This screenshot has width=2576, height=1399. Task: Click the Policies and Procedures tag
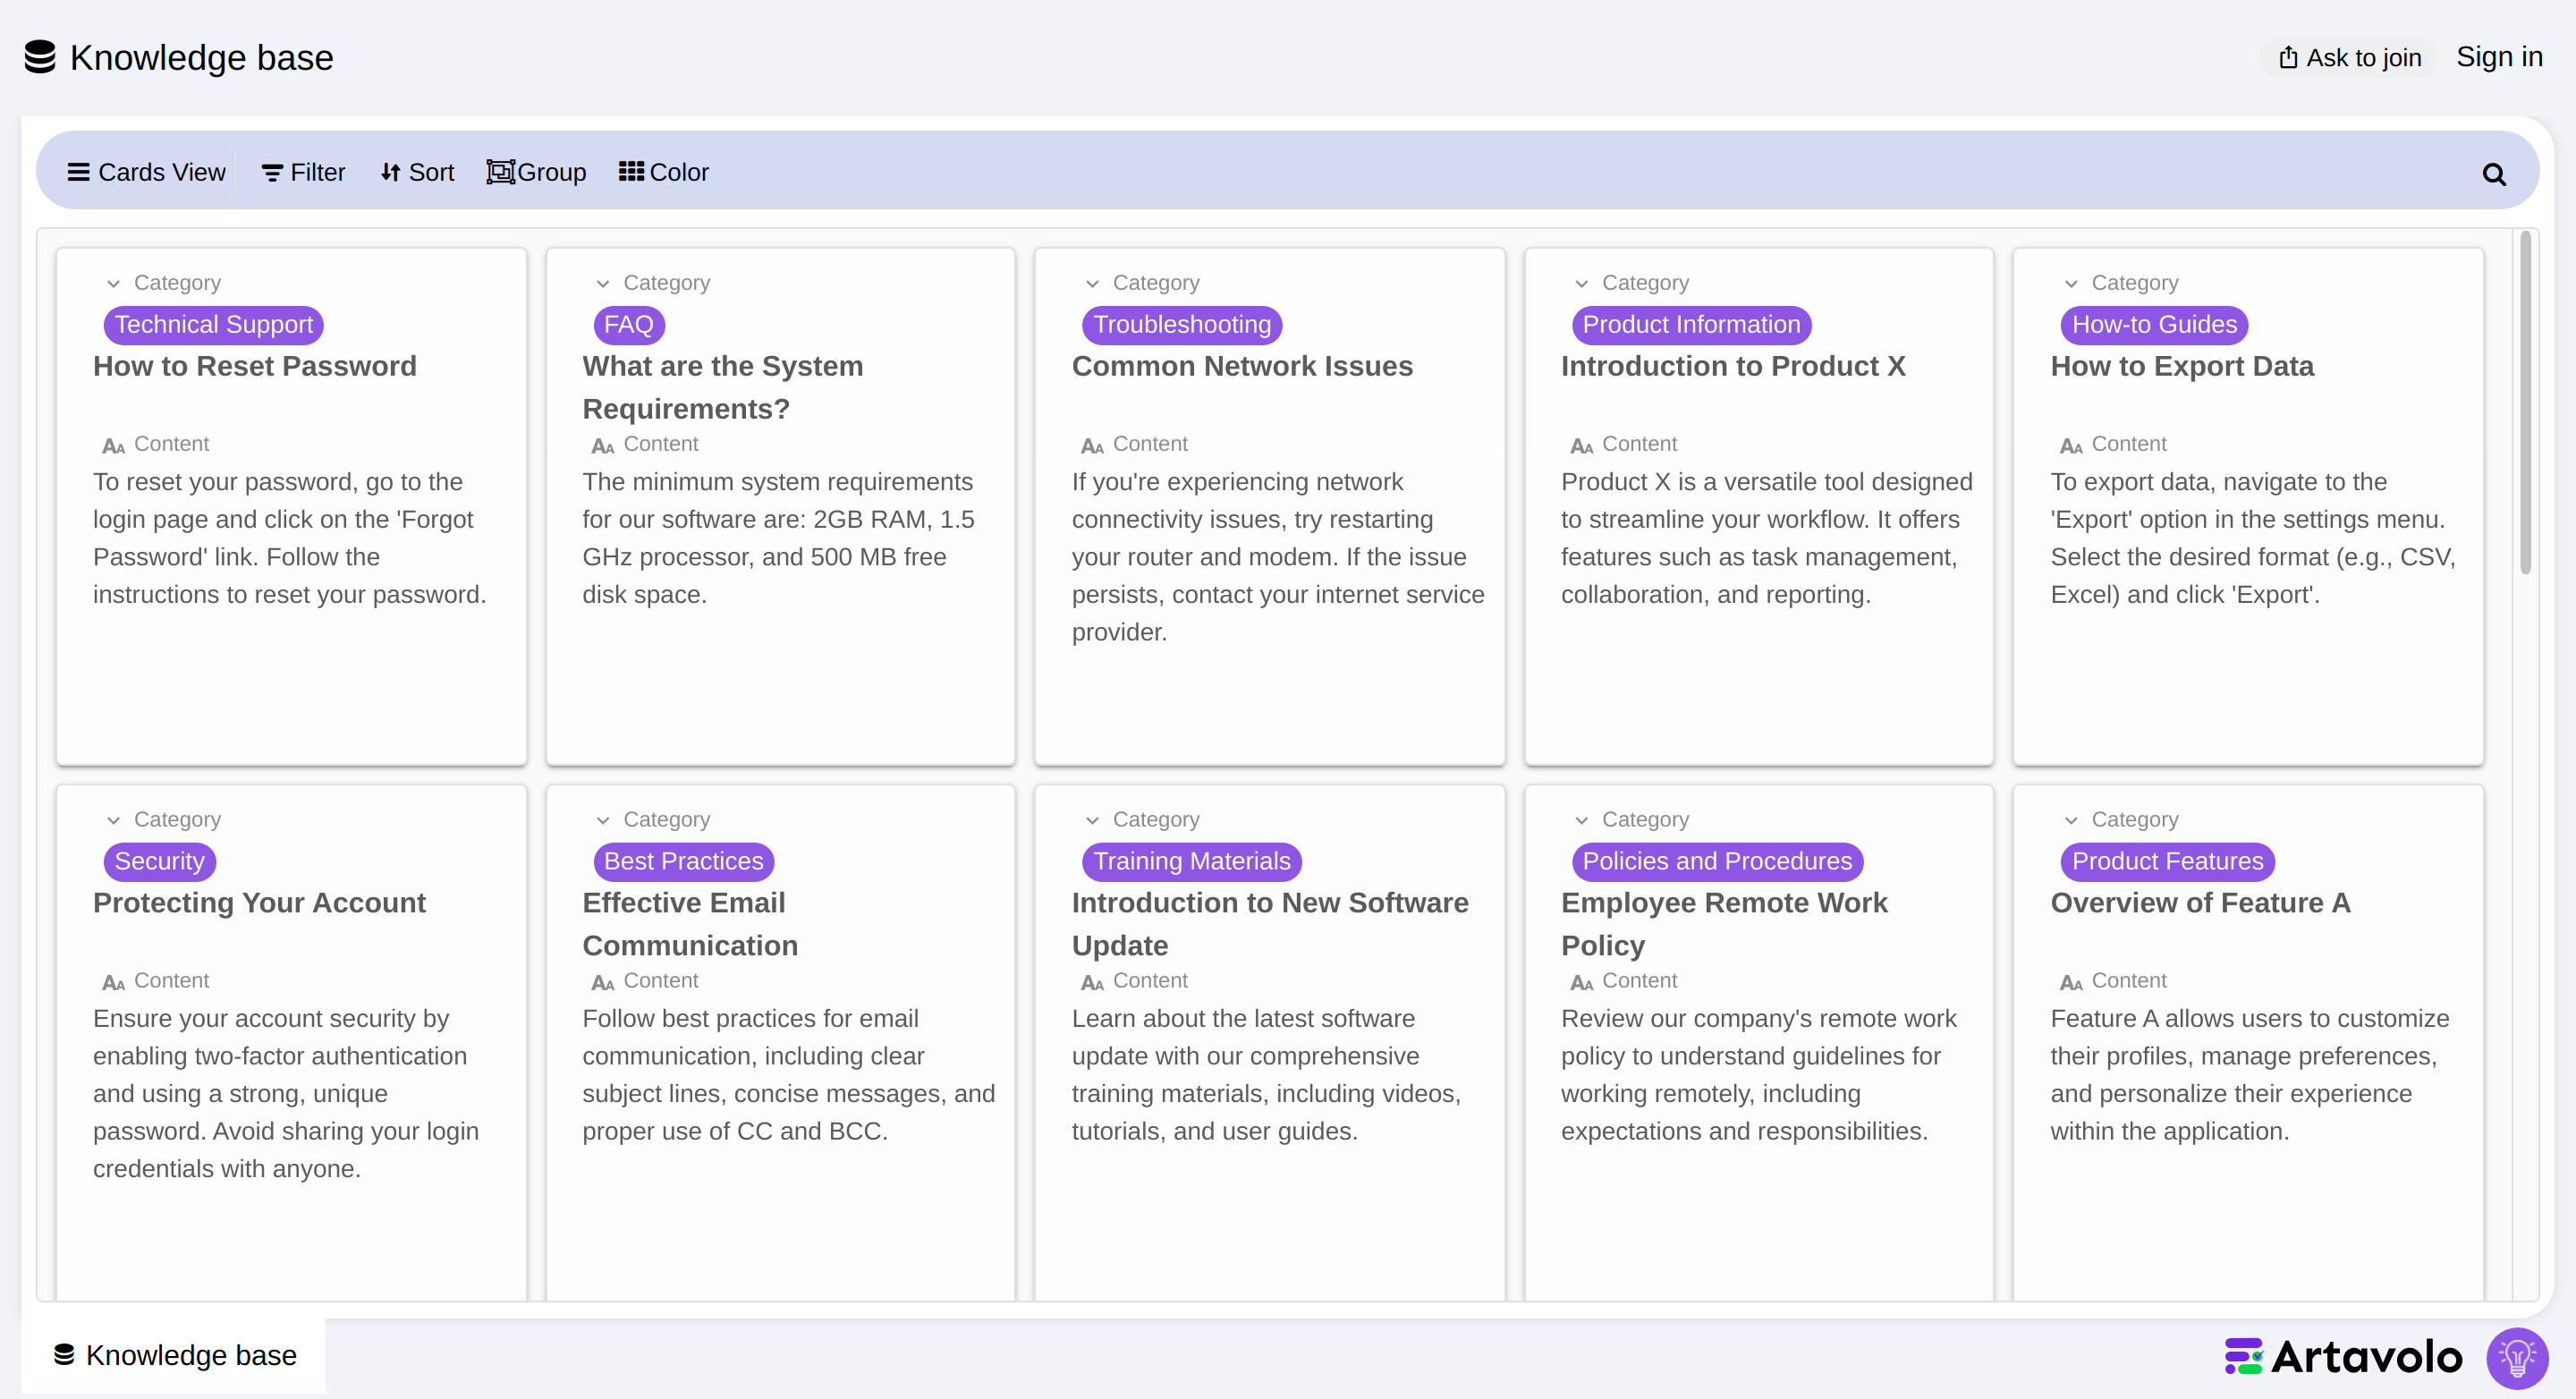pos(1717,861)
